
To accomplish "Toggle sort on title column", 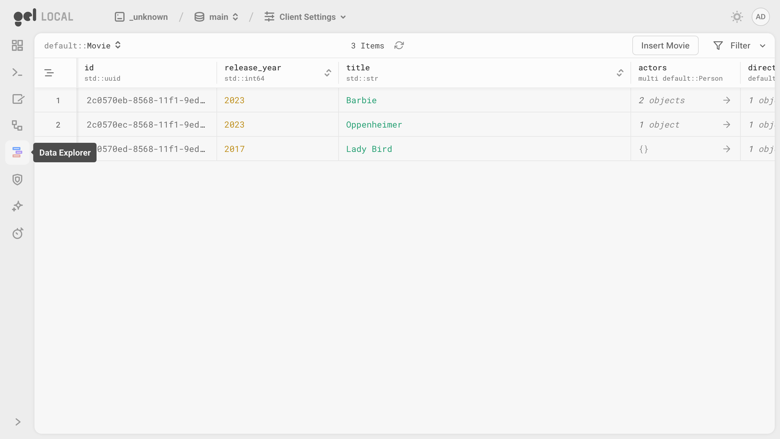I will 620,73.
